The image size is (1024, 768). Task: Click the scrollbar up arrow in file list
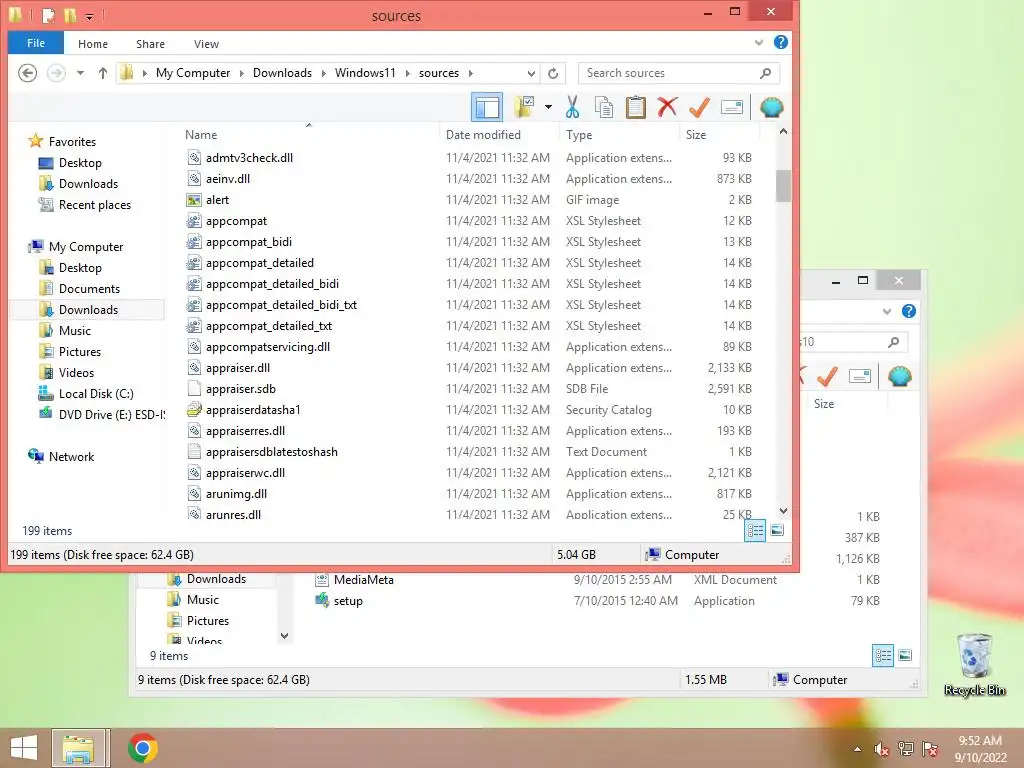[x=783, y=132]
